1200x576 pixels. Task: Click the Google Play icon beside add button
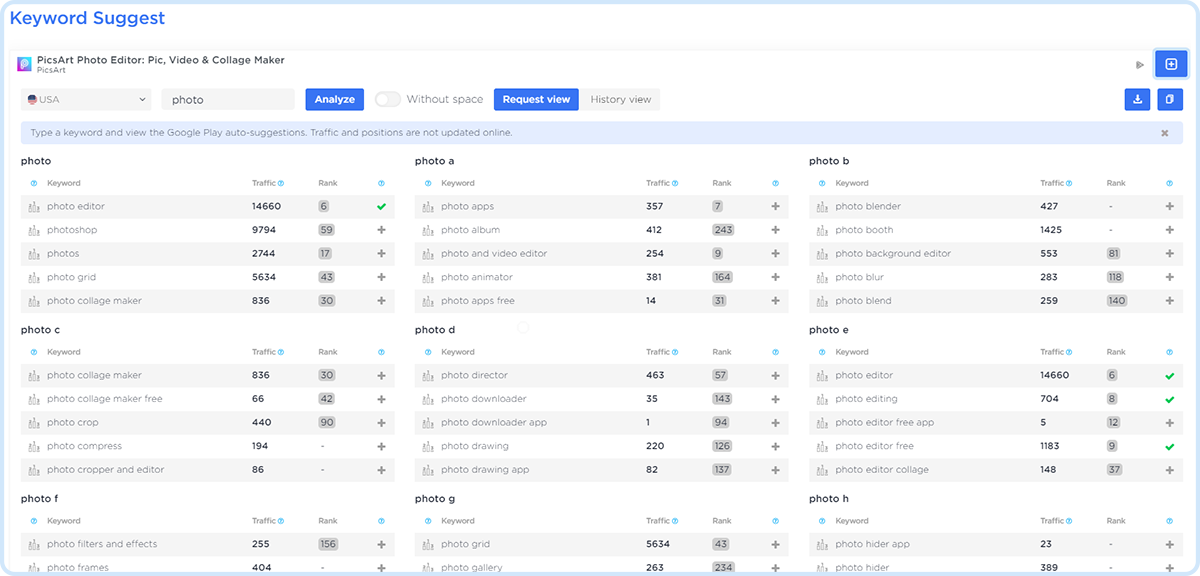(1139, 65)
